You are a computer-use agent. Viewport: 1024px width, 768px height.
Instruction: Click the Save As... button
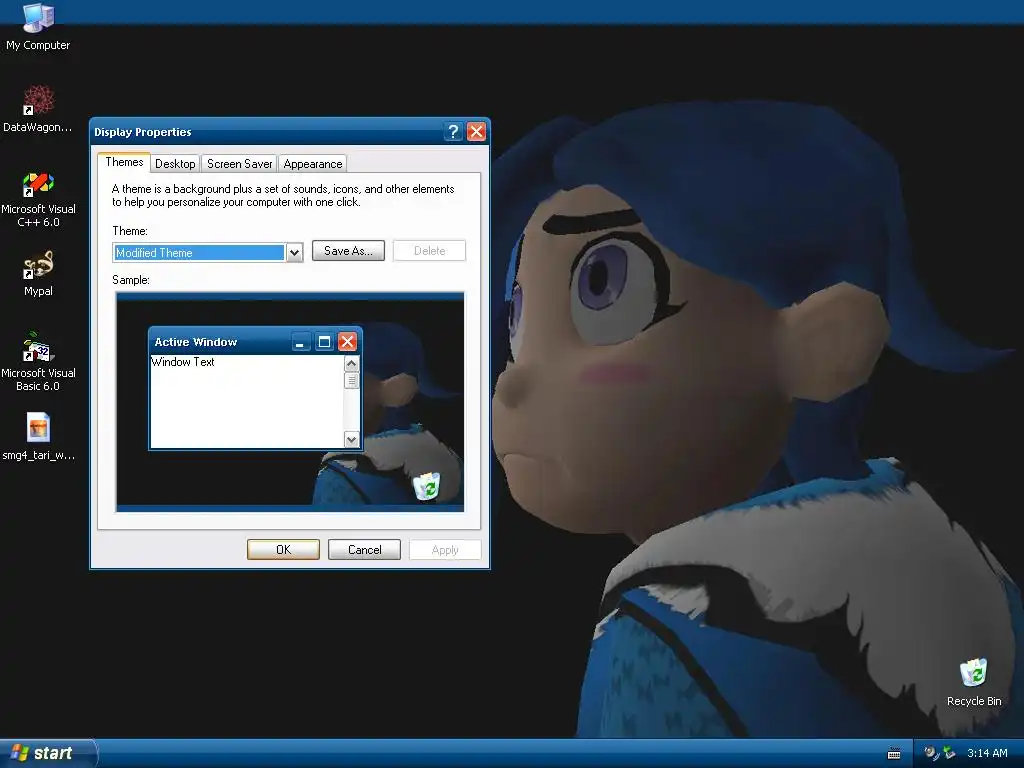[x=348, y=251]
